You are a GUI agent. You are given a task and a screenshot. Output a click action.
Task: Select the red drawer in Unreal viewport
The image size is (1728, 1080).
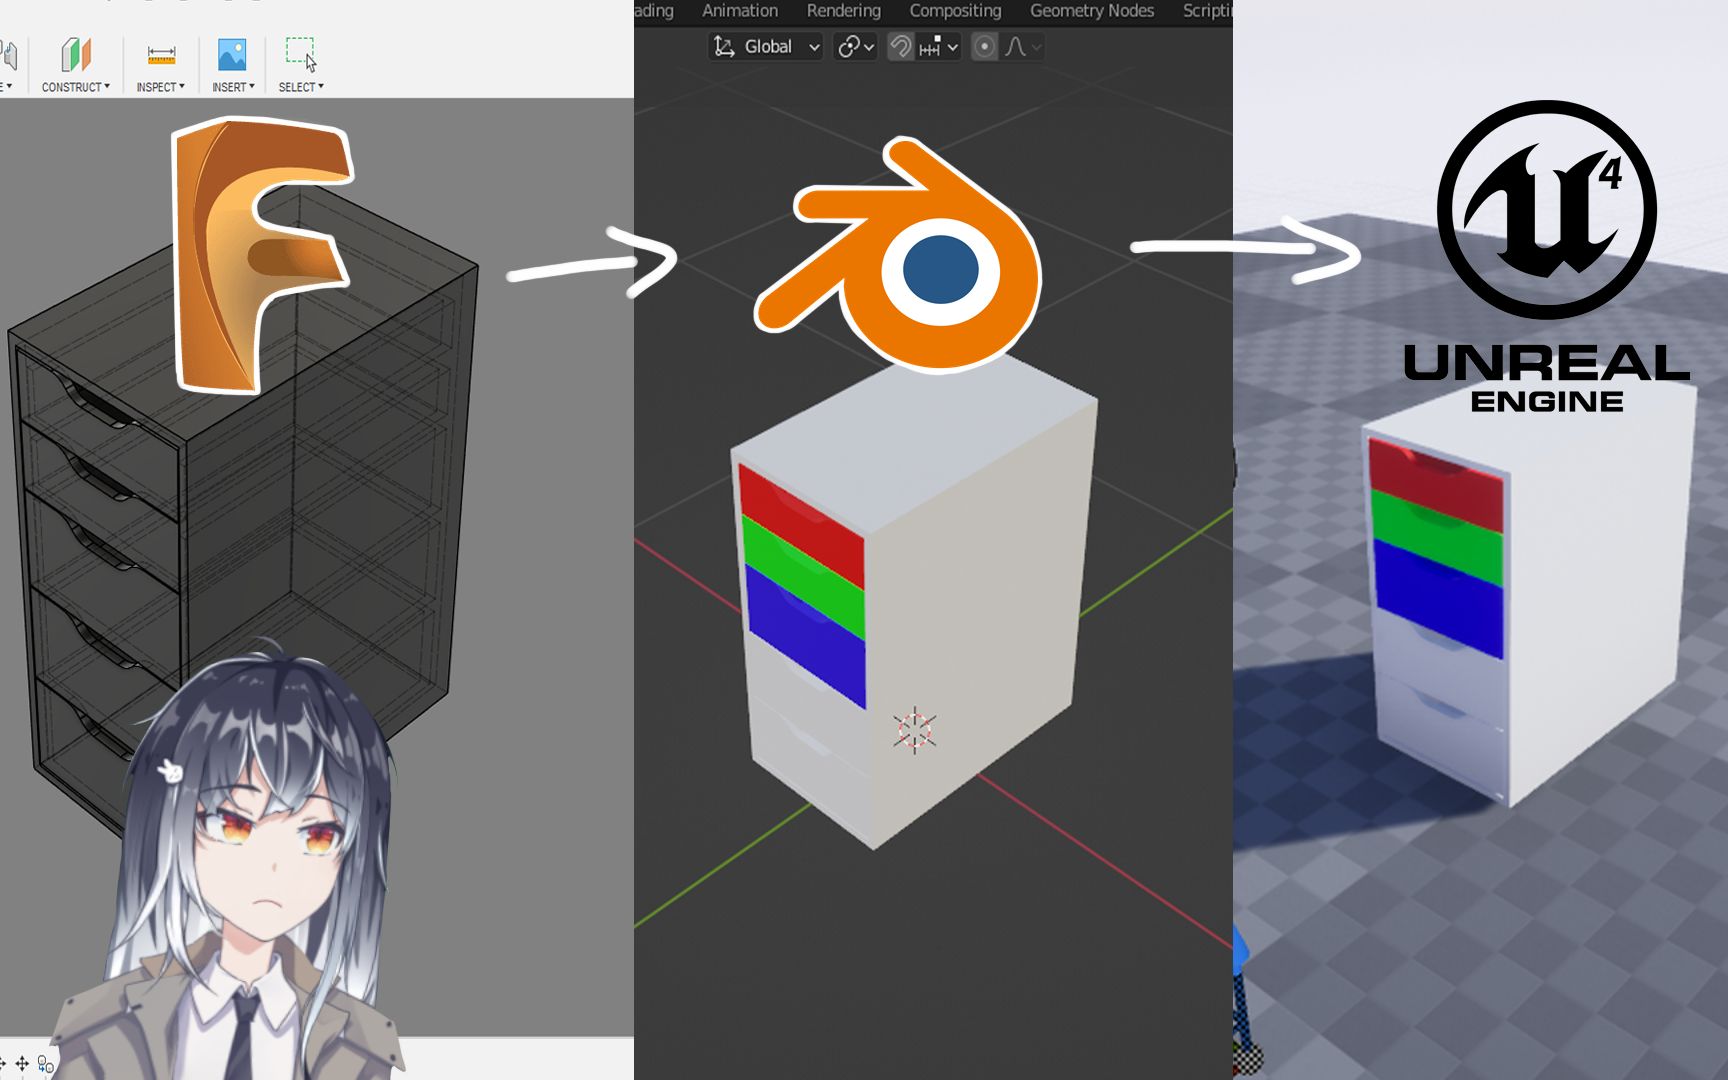coord(1435,484)
